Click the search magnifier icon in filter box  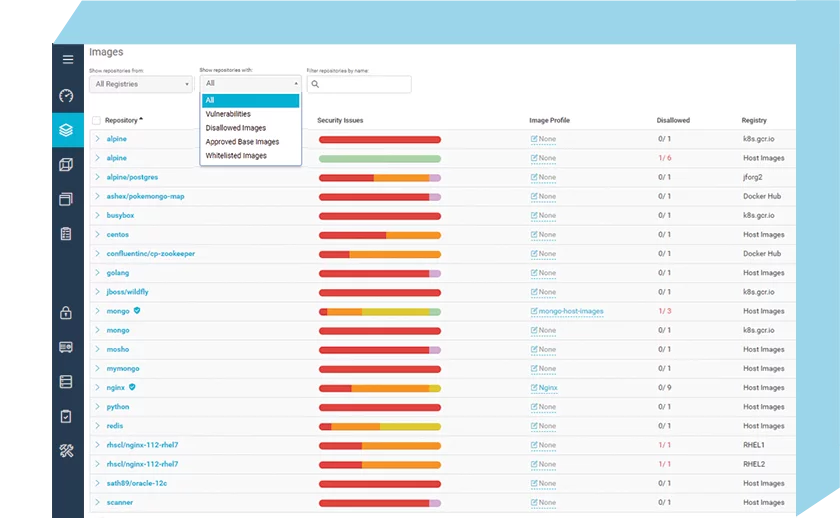click(315, 84)
